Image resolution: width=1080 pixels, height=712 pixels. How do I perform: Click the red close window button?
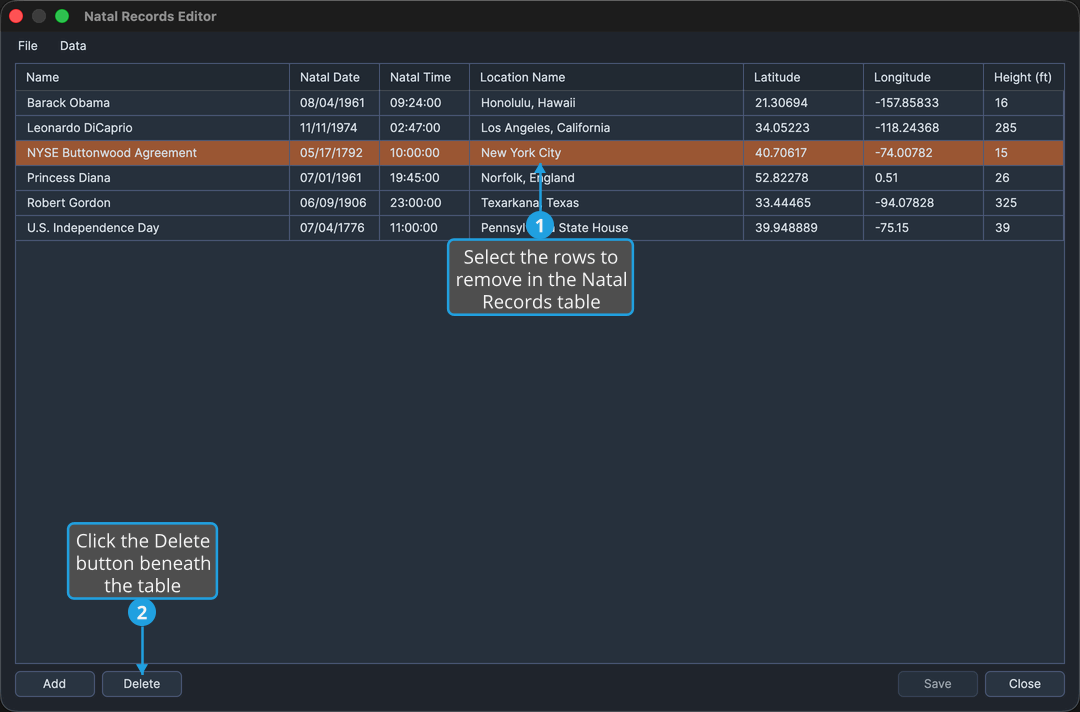[x=16, y=16]
